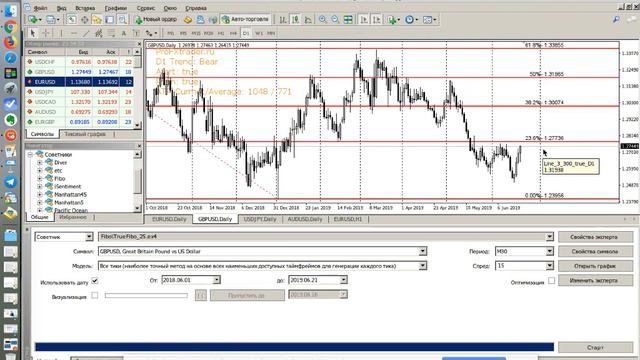Expand the Fibo folder in the navigator
The width and height of the screenshot is (640, 360).
40,179
